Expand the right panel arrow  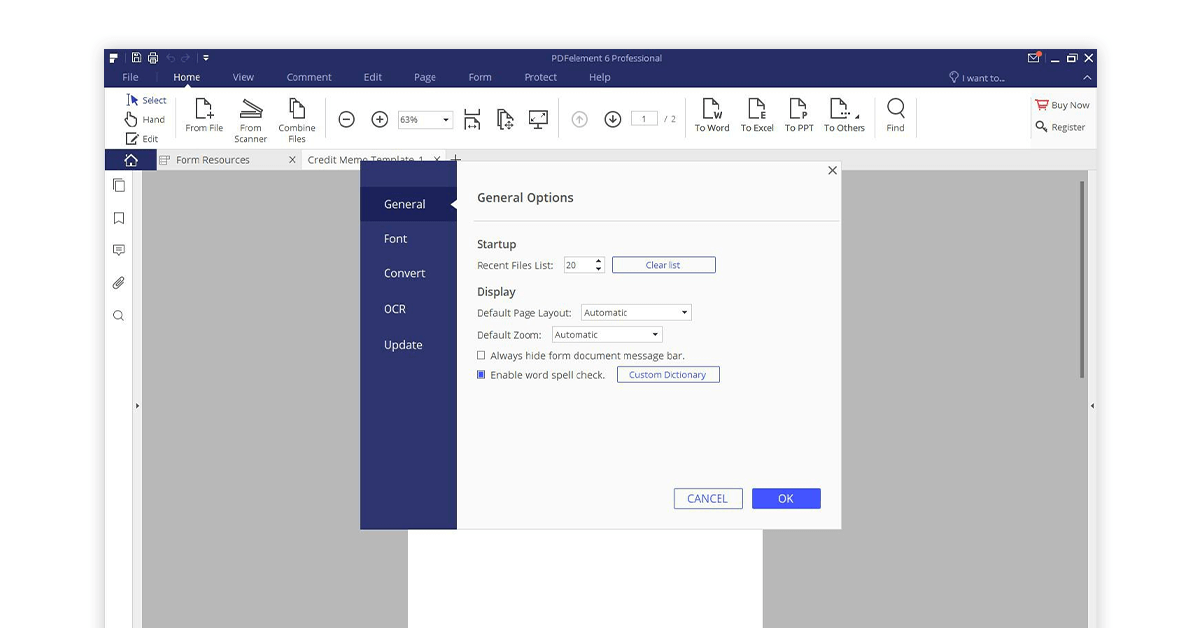[x=1092, y=406]
